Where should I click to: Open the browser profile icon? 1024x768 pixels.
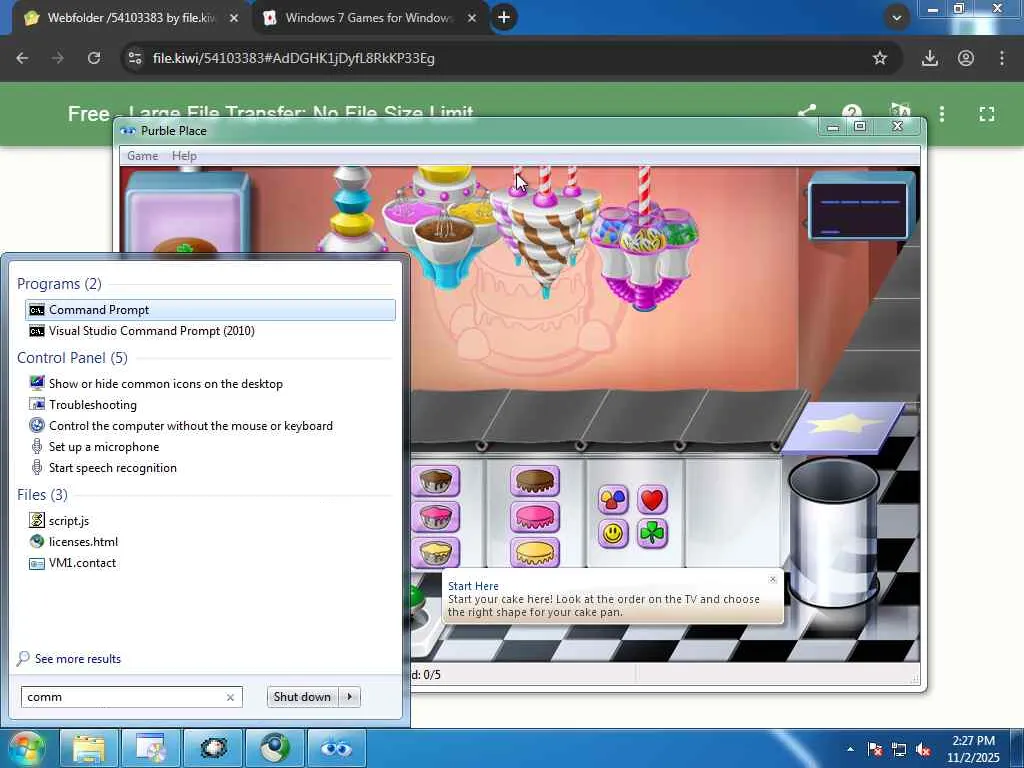pos(966,58)
